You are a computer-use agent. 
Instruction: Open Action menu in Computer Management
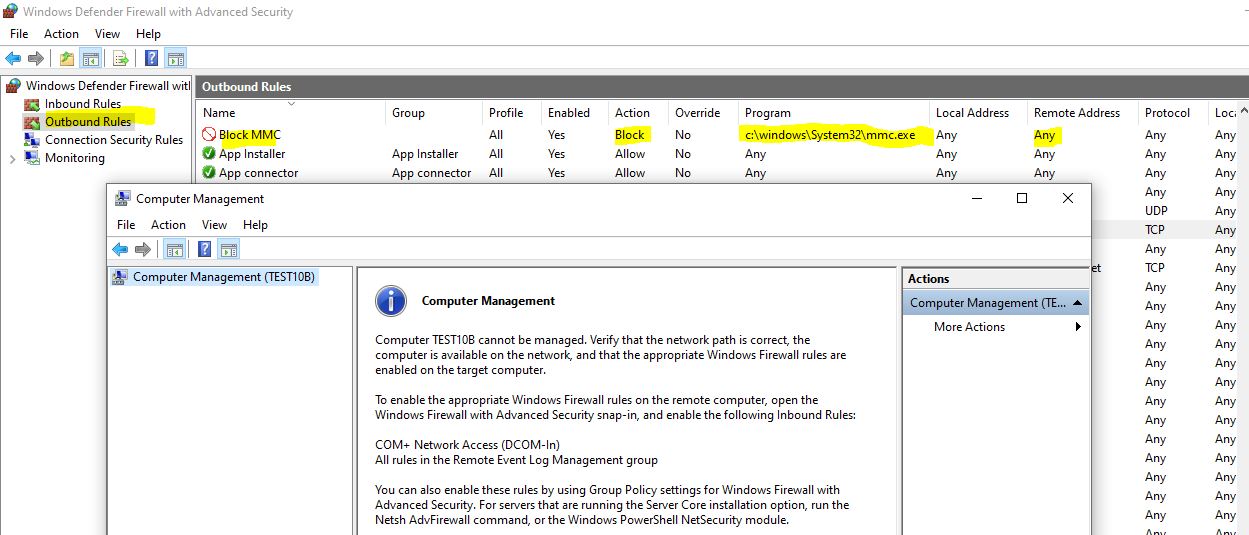(x=168, y=225)
